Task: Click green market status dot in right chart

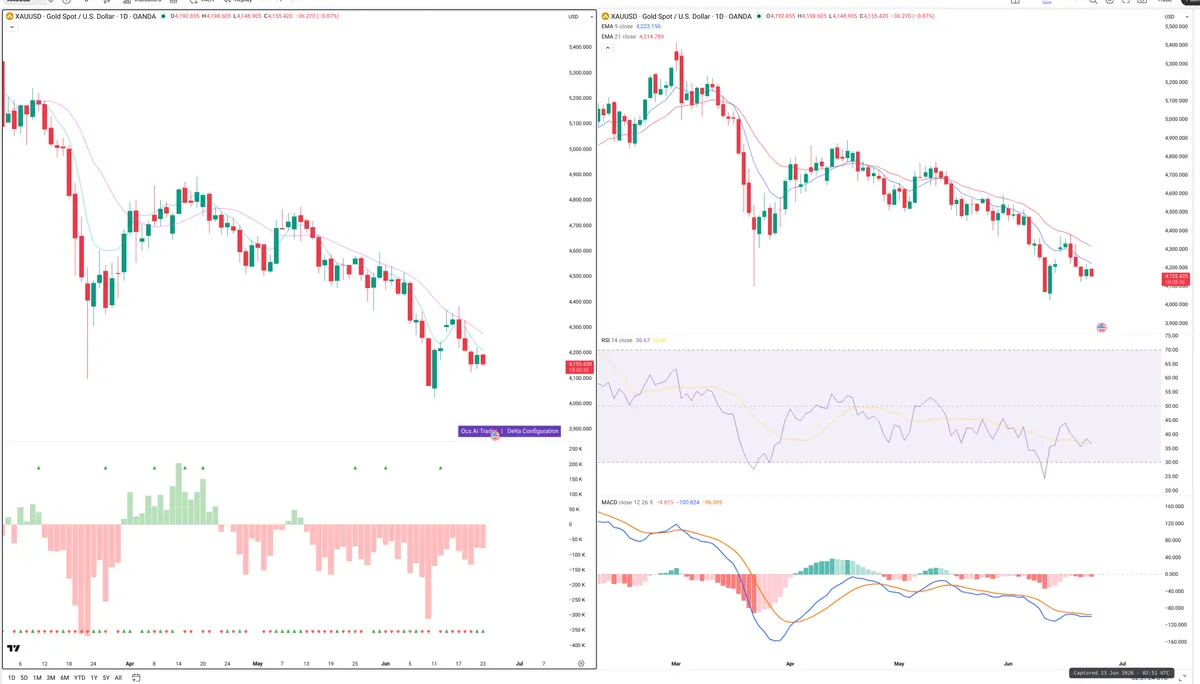Action: coord(761,16)
